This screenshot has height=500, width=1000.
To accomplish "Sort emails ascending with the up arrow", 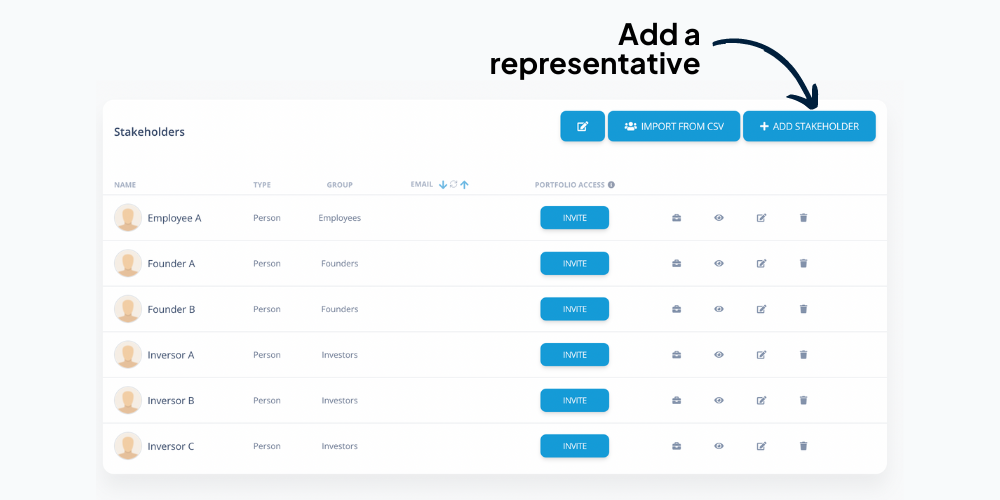I will tap(464, 184).
